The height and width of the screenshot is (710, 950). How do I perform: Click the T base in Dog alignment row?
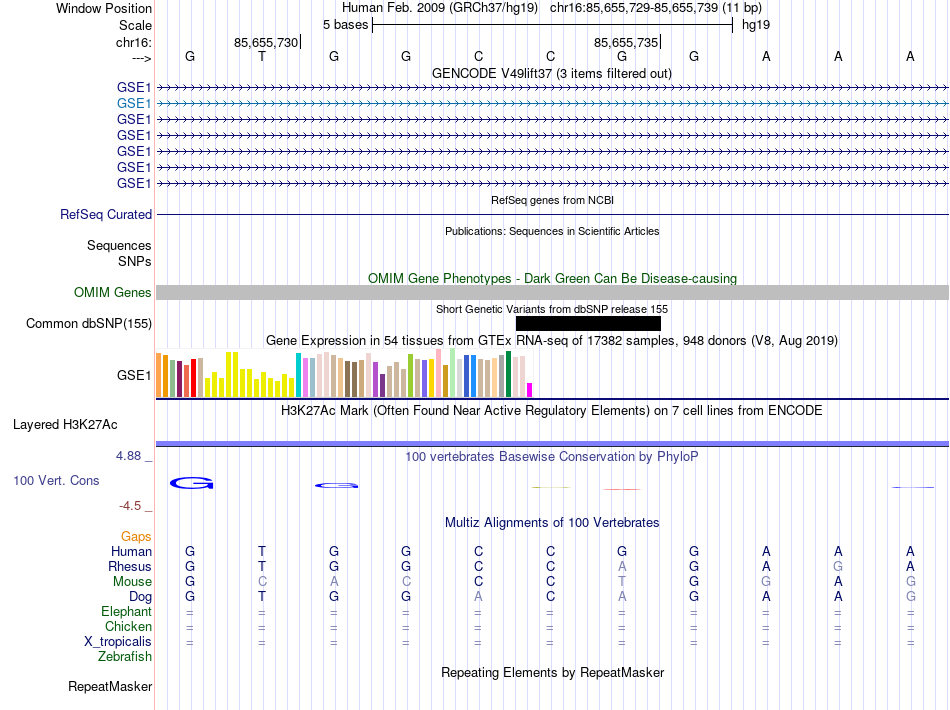pos(262,597)
